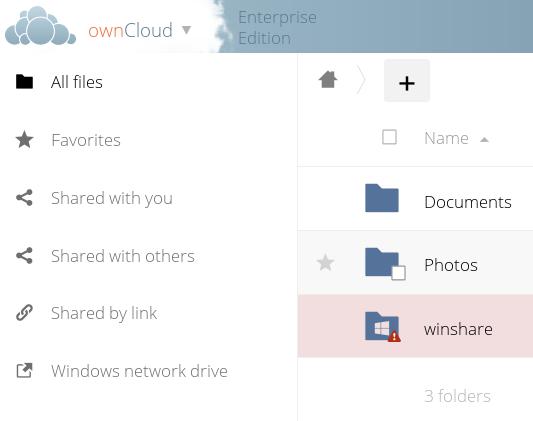Screen dimensions: 533x421
Task: Click the Enterprise Edition header text
Action: pyautogui.click(x=277, y=28)
